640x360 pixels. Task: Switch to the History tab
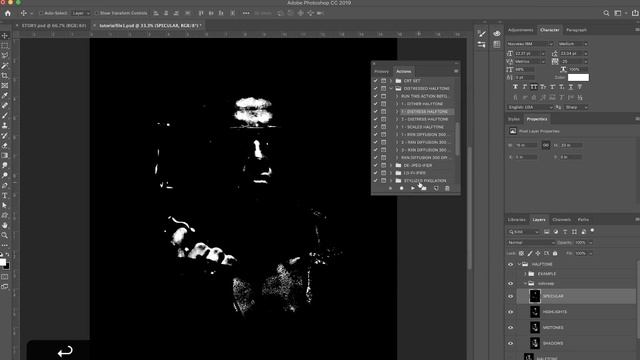coord(382,71)
